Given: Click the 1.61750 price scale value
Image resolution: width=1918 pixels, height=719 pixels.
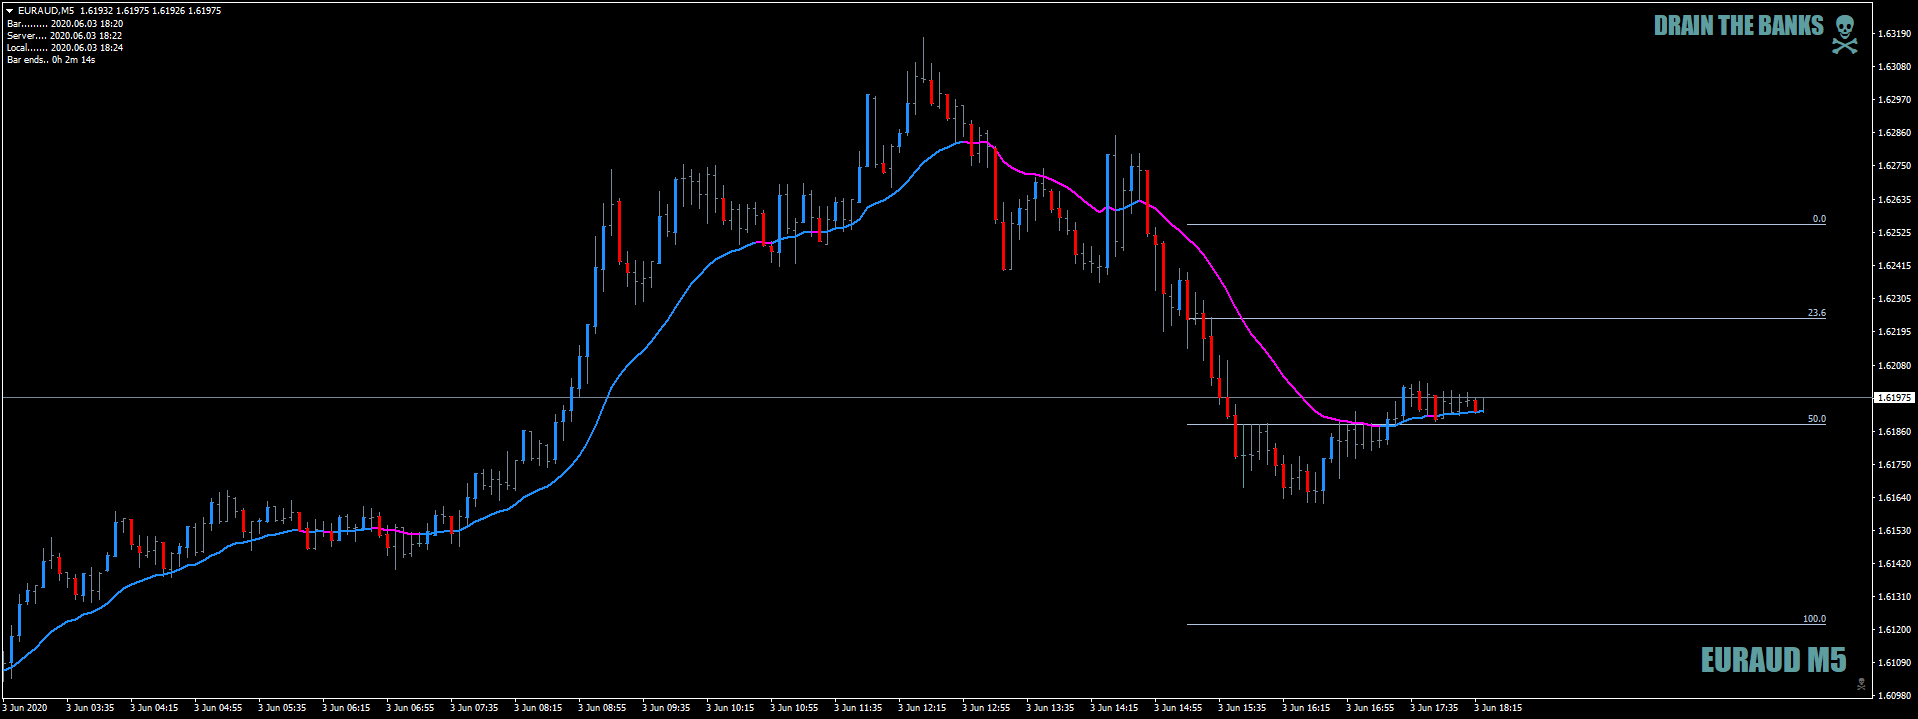Looking at the screenshot, I should [x=1895, y=465].
